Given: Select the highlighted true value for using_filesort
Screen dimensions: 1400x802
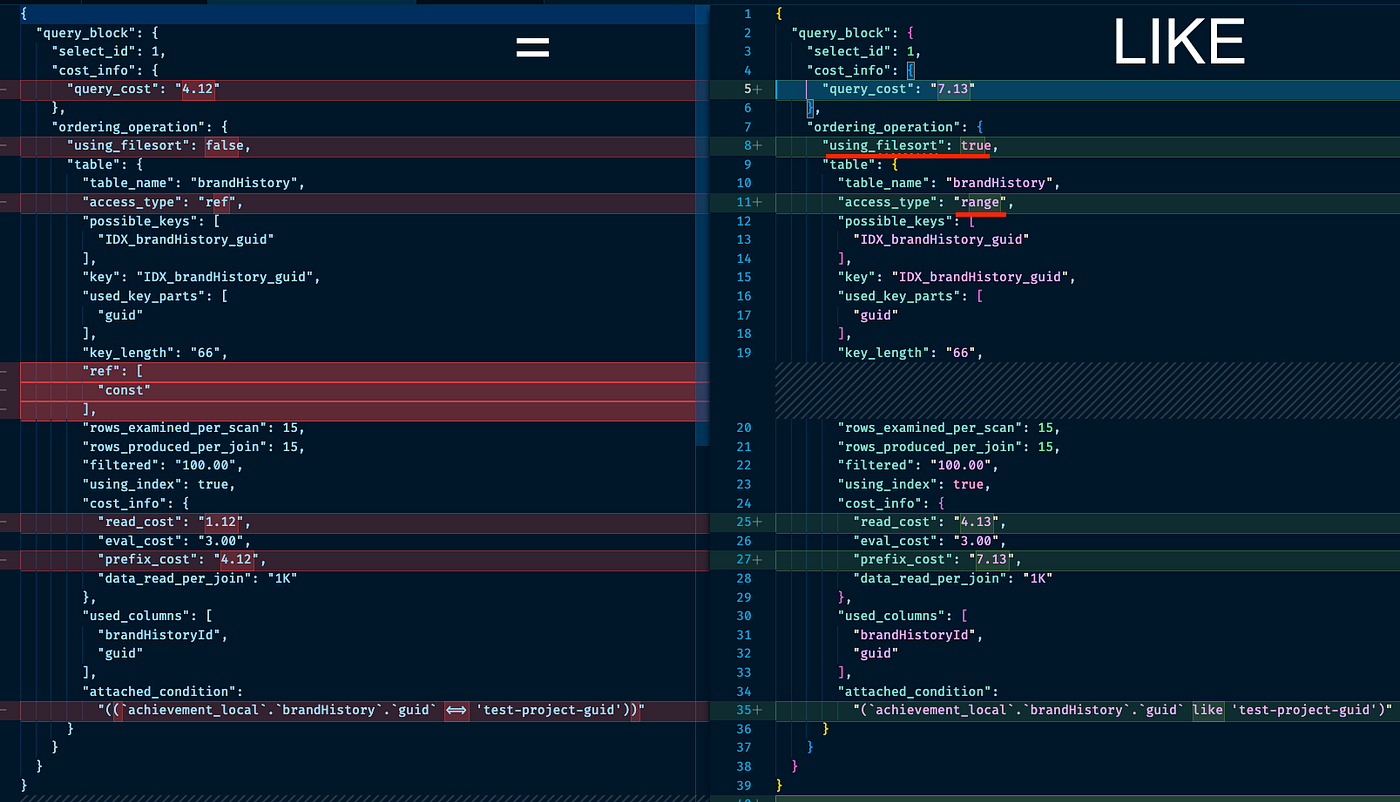Looking at the screenshot, I should pos(975,145).
